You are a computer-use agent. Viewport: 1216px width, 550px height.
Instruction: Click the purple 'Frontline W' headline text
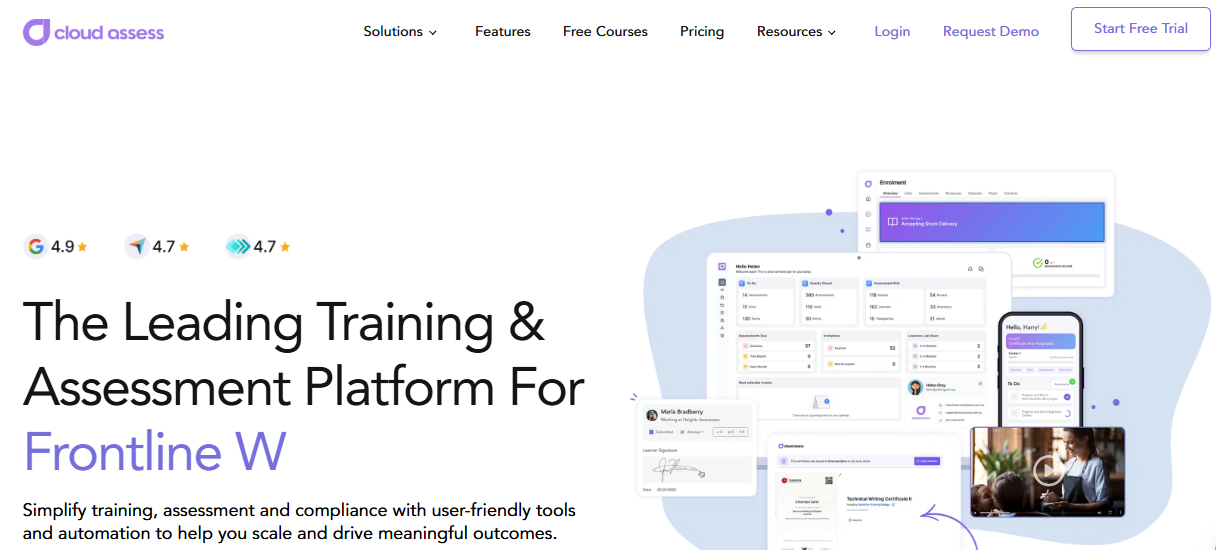155,451
